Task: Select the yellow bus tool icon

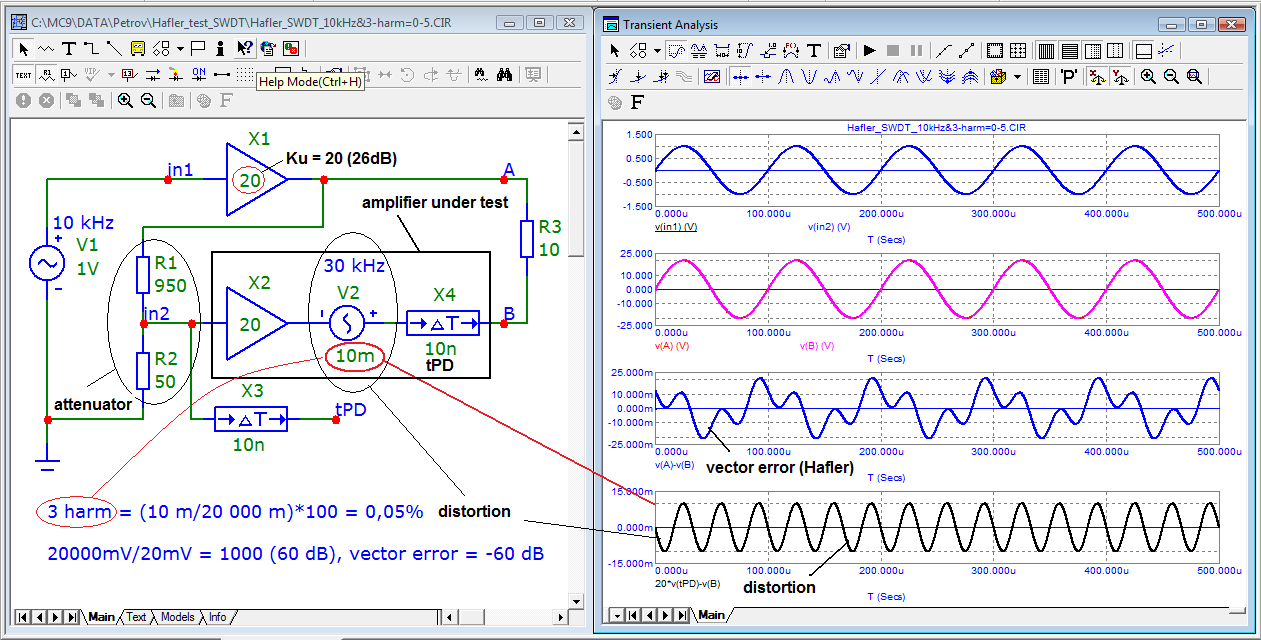Action: point(138,48)
